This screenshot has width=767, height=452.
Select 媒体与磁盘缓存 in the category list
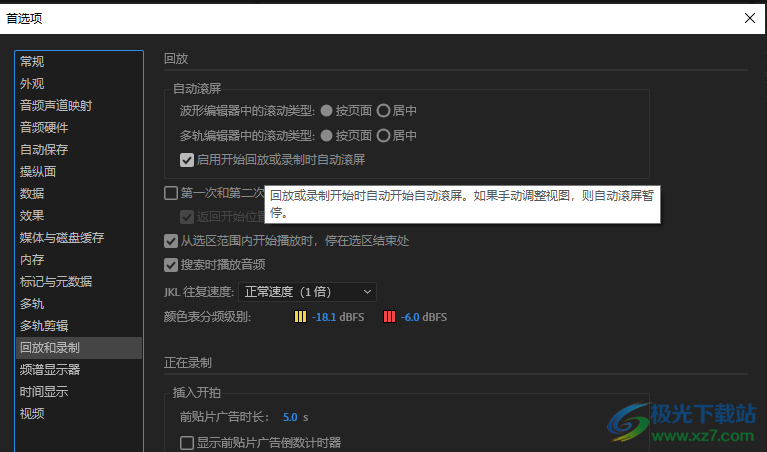point(62,238)
